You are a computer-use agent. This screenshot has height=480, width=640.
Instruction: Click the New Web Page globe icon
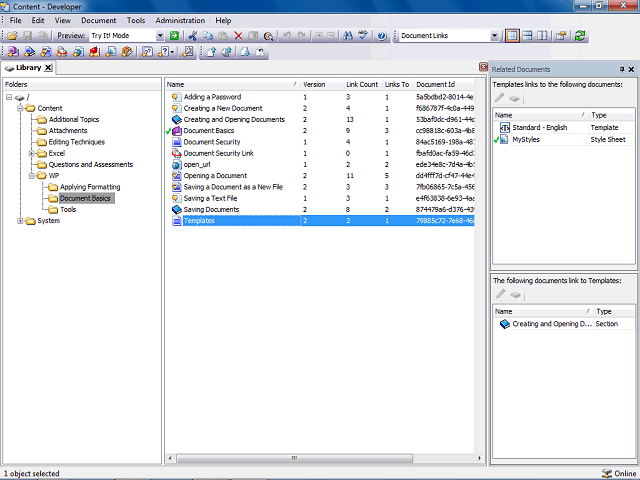(x=78, y=52)
